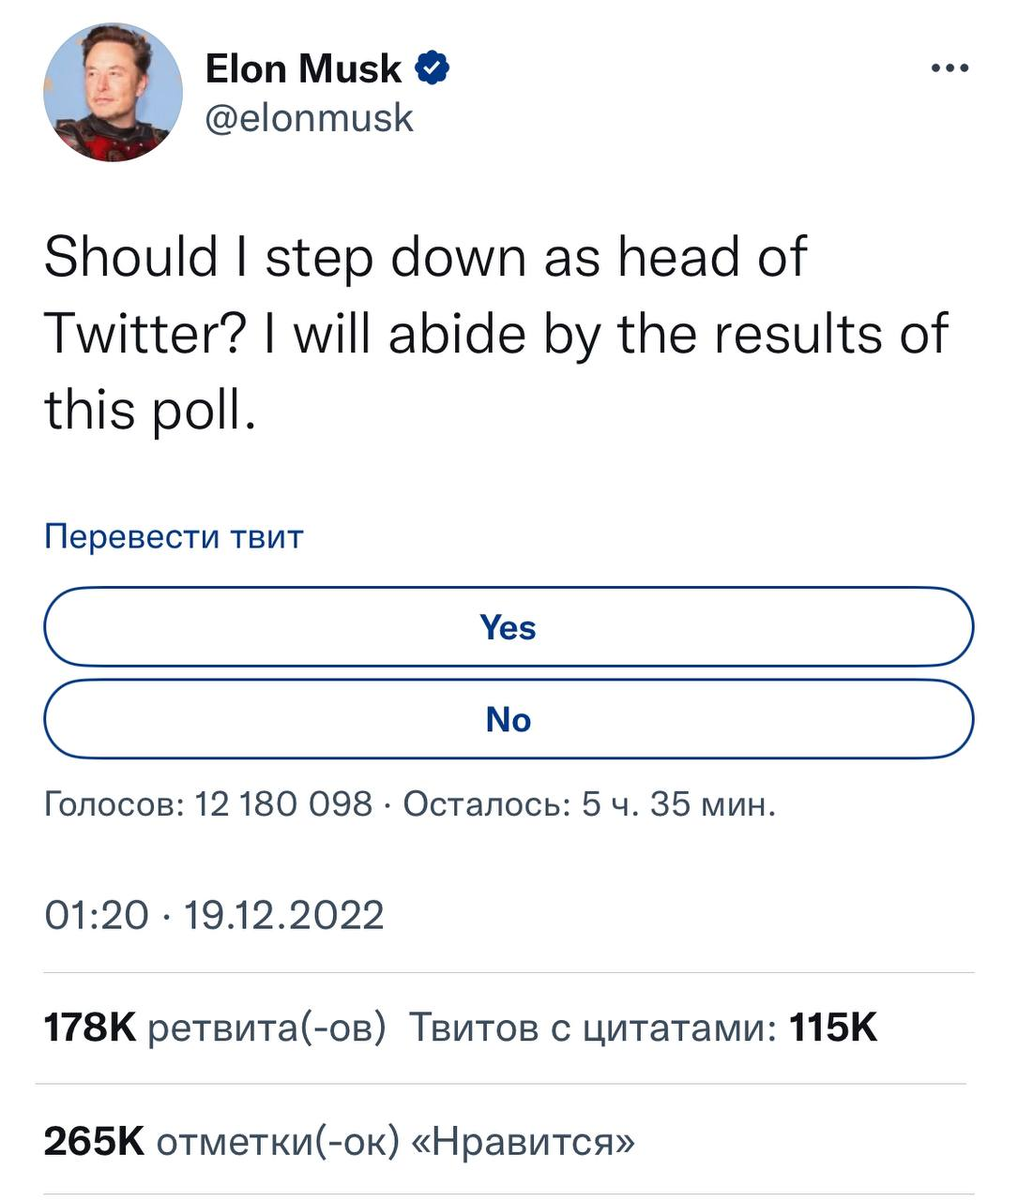View the 178K retweets count

pos(90,1028)
